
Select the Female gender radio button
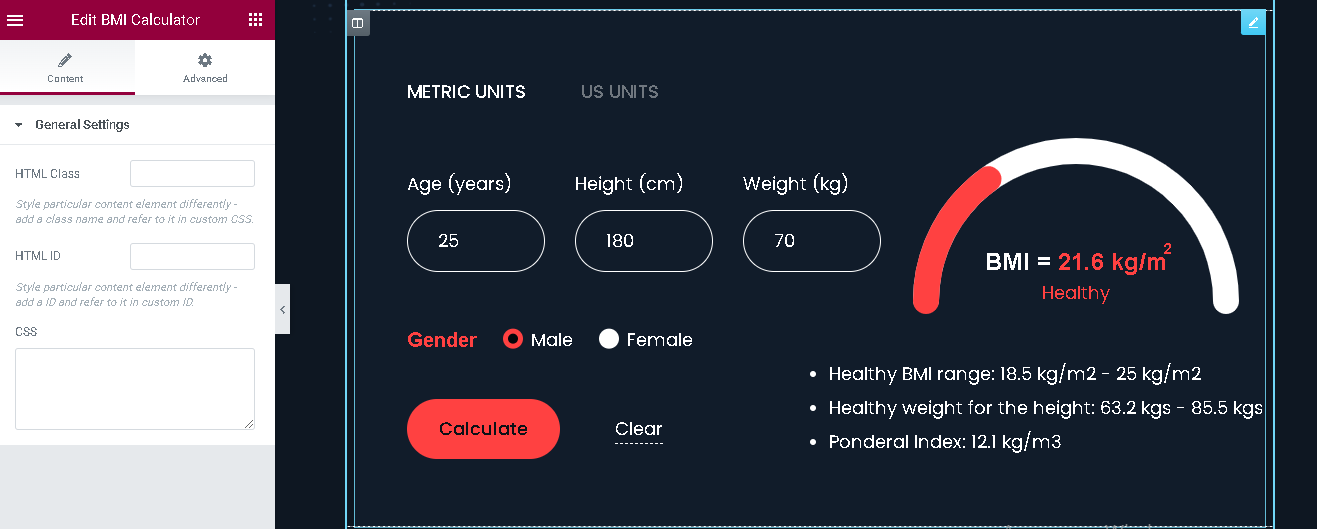[x=609, y=339]
